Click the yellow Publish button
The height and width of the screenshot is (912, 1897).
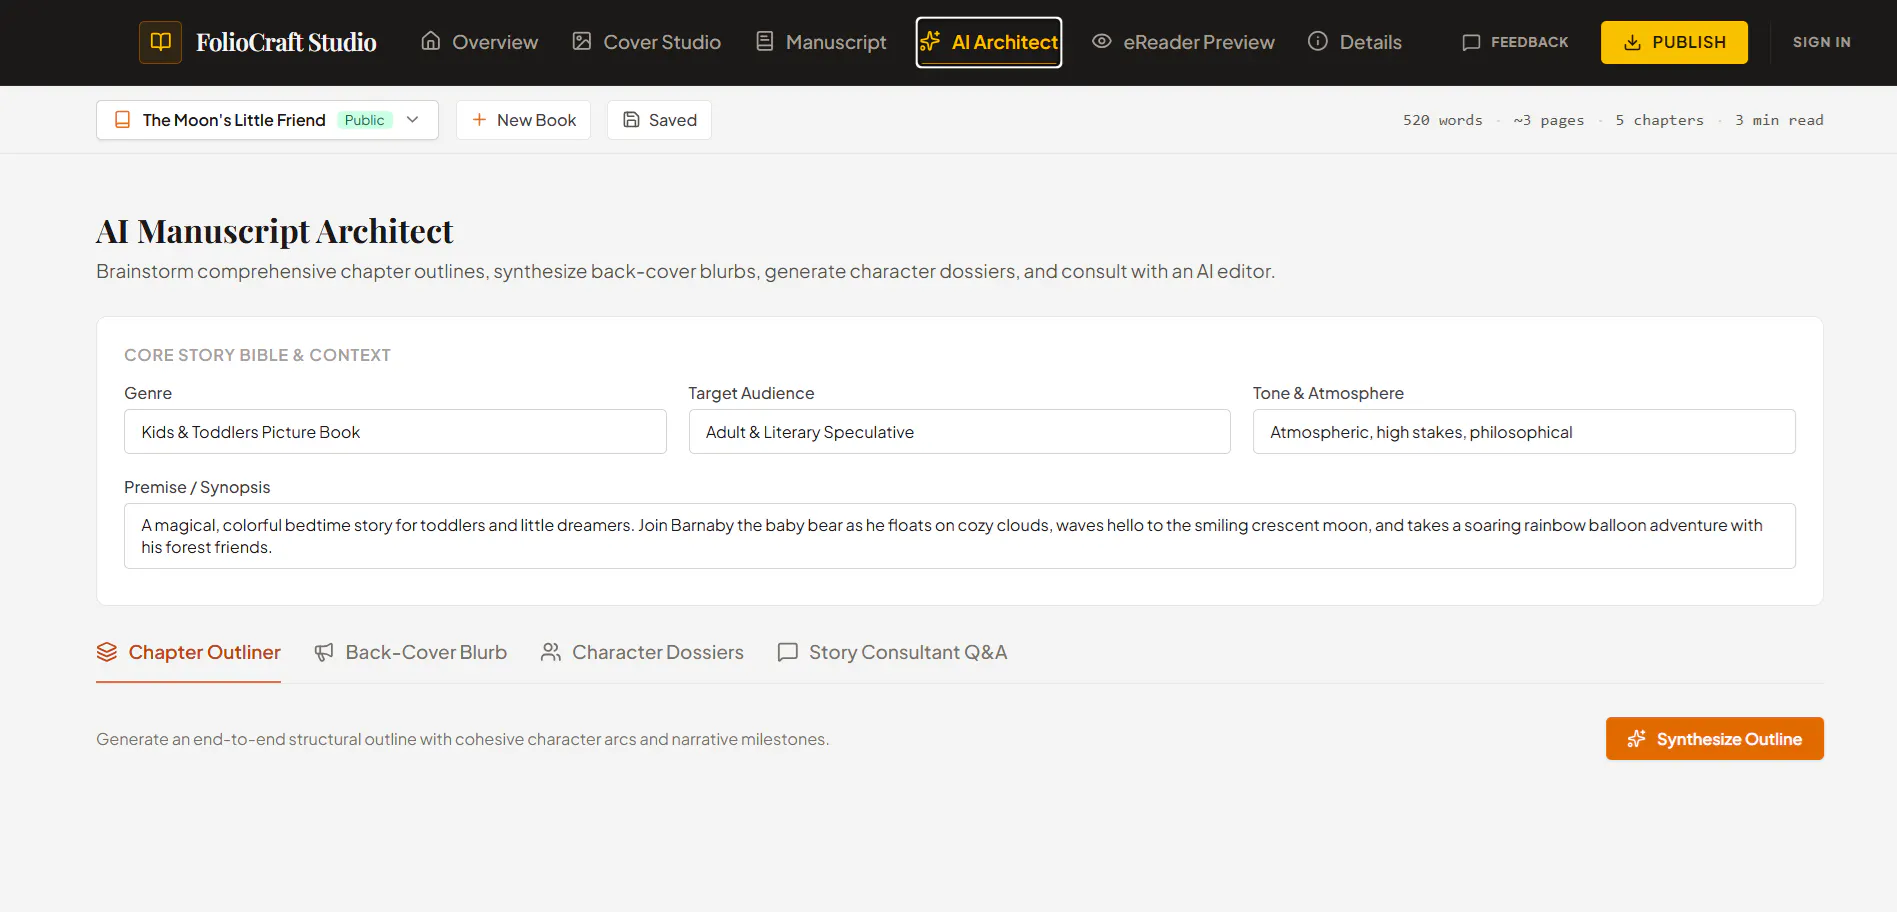(x=1674, y=42)
